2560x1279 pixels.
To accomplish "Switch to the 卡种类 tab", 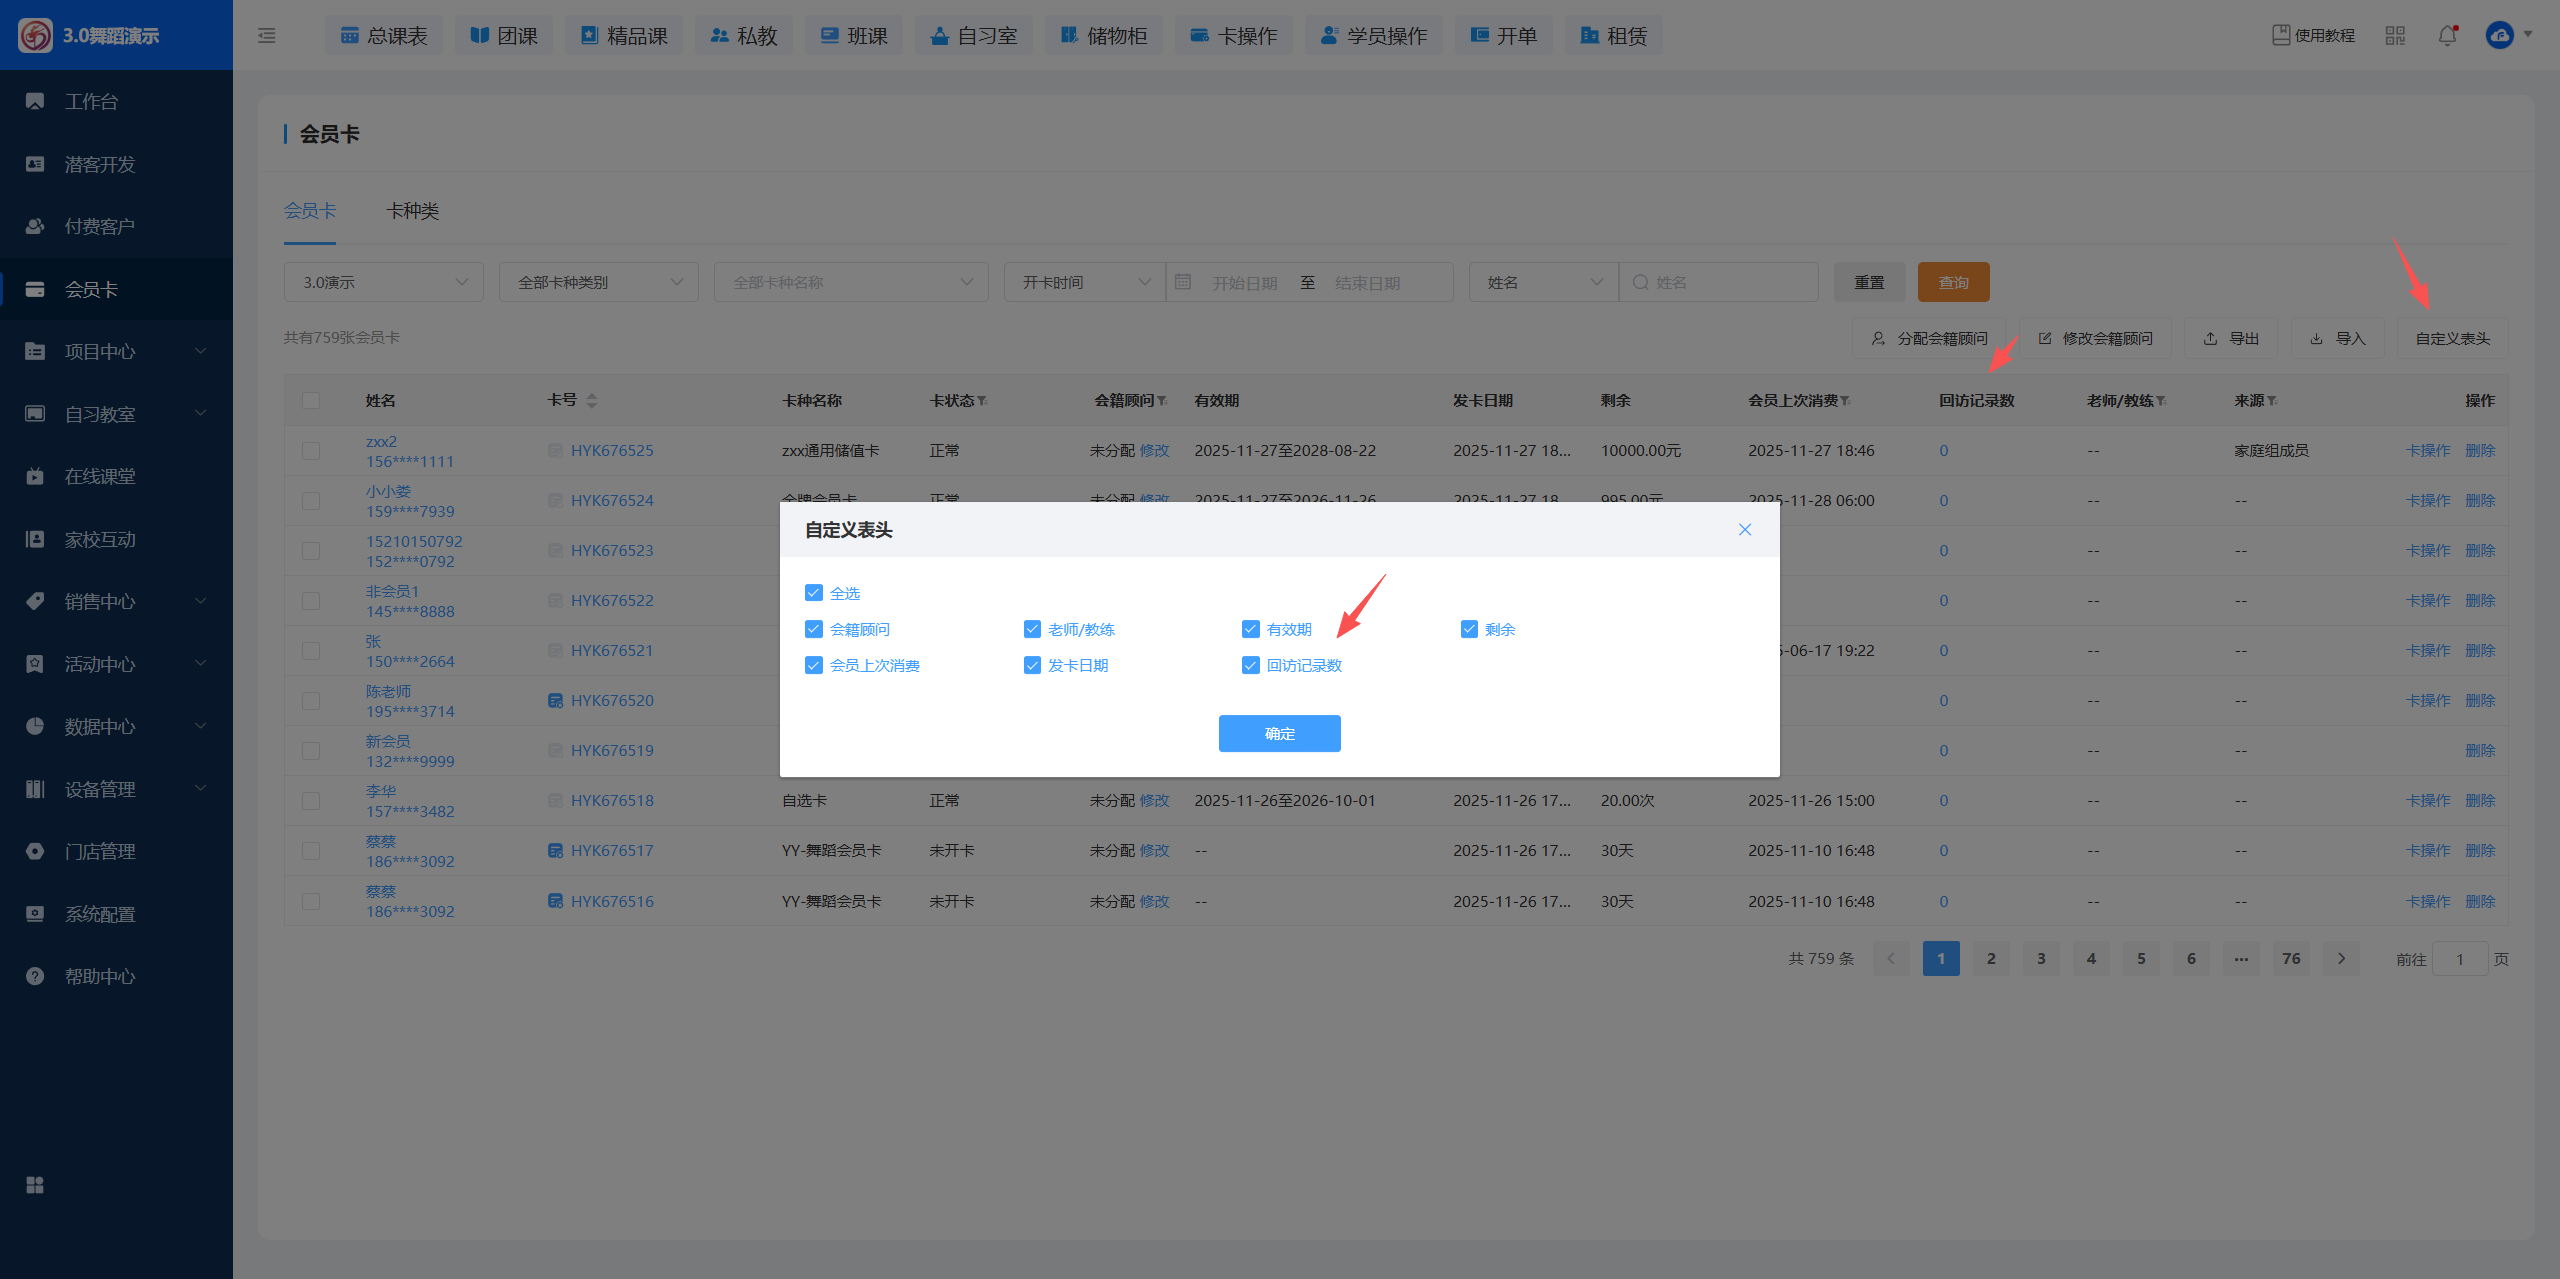I will tap(413, 211).
